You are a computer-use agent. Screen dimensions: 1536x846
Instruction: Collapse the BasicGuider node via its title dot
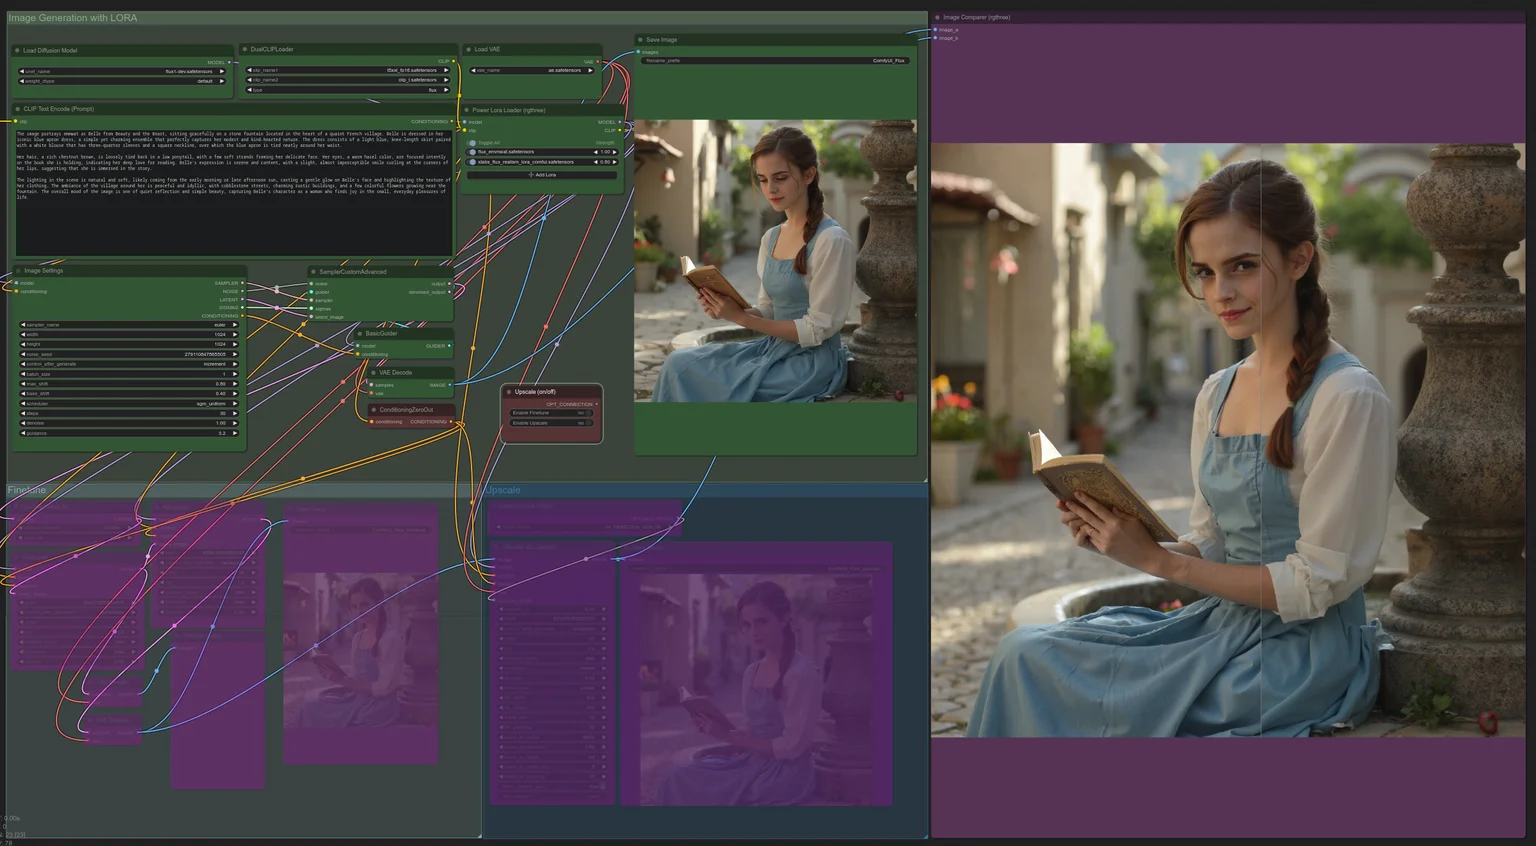click(360, 334)
